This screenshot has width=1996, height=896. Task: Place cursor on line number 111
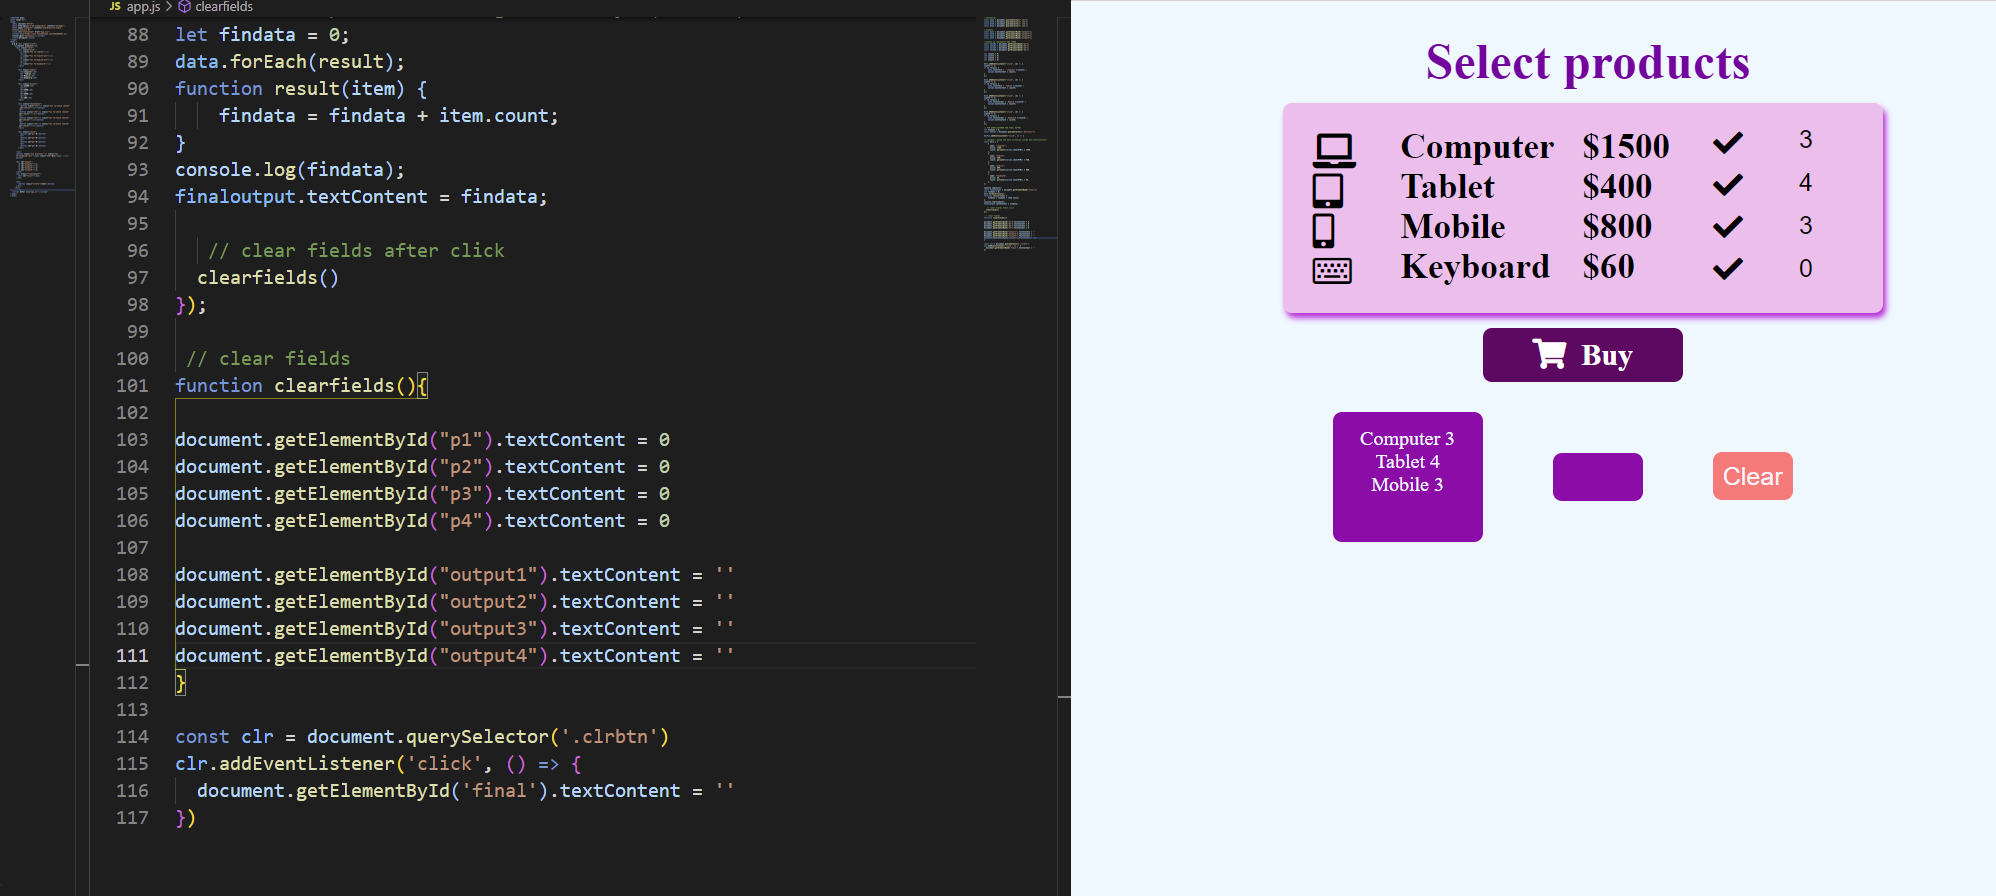point(132,656)
